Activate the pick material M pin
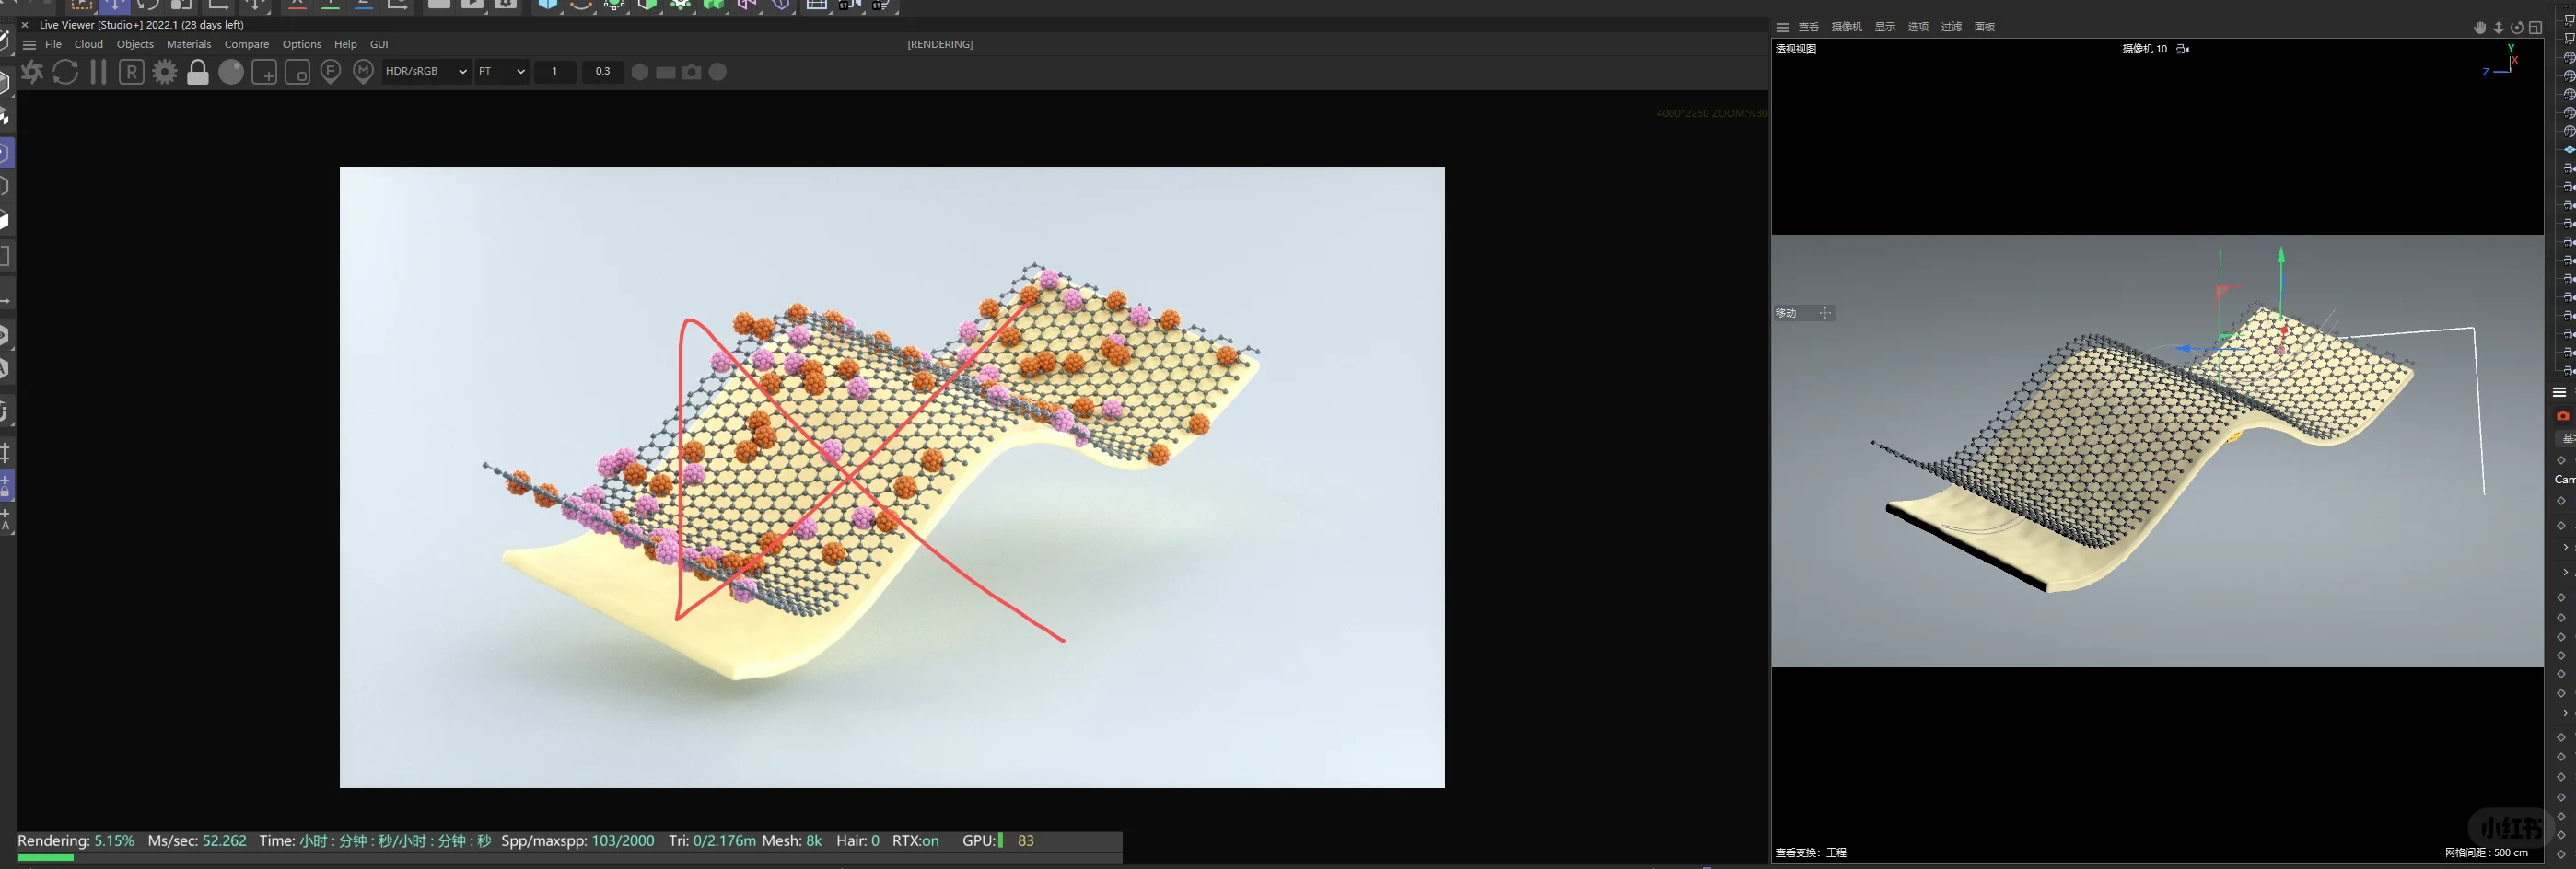 (x=364, y=72)
